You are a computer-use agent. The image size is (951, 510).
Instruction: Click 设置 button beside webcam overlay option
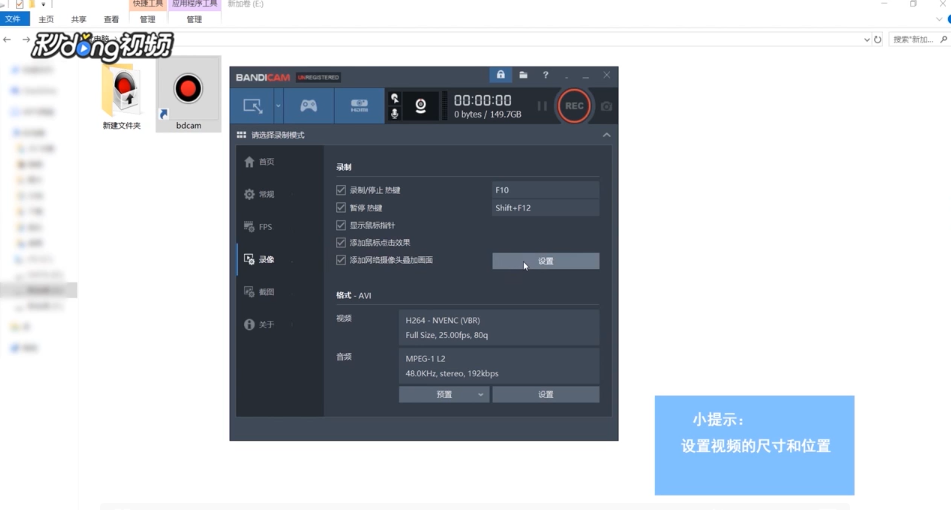(x=545, y=261)
